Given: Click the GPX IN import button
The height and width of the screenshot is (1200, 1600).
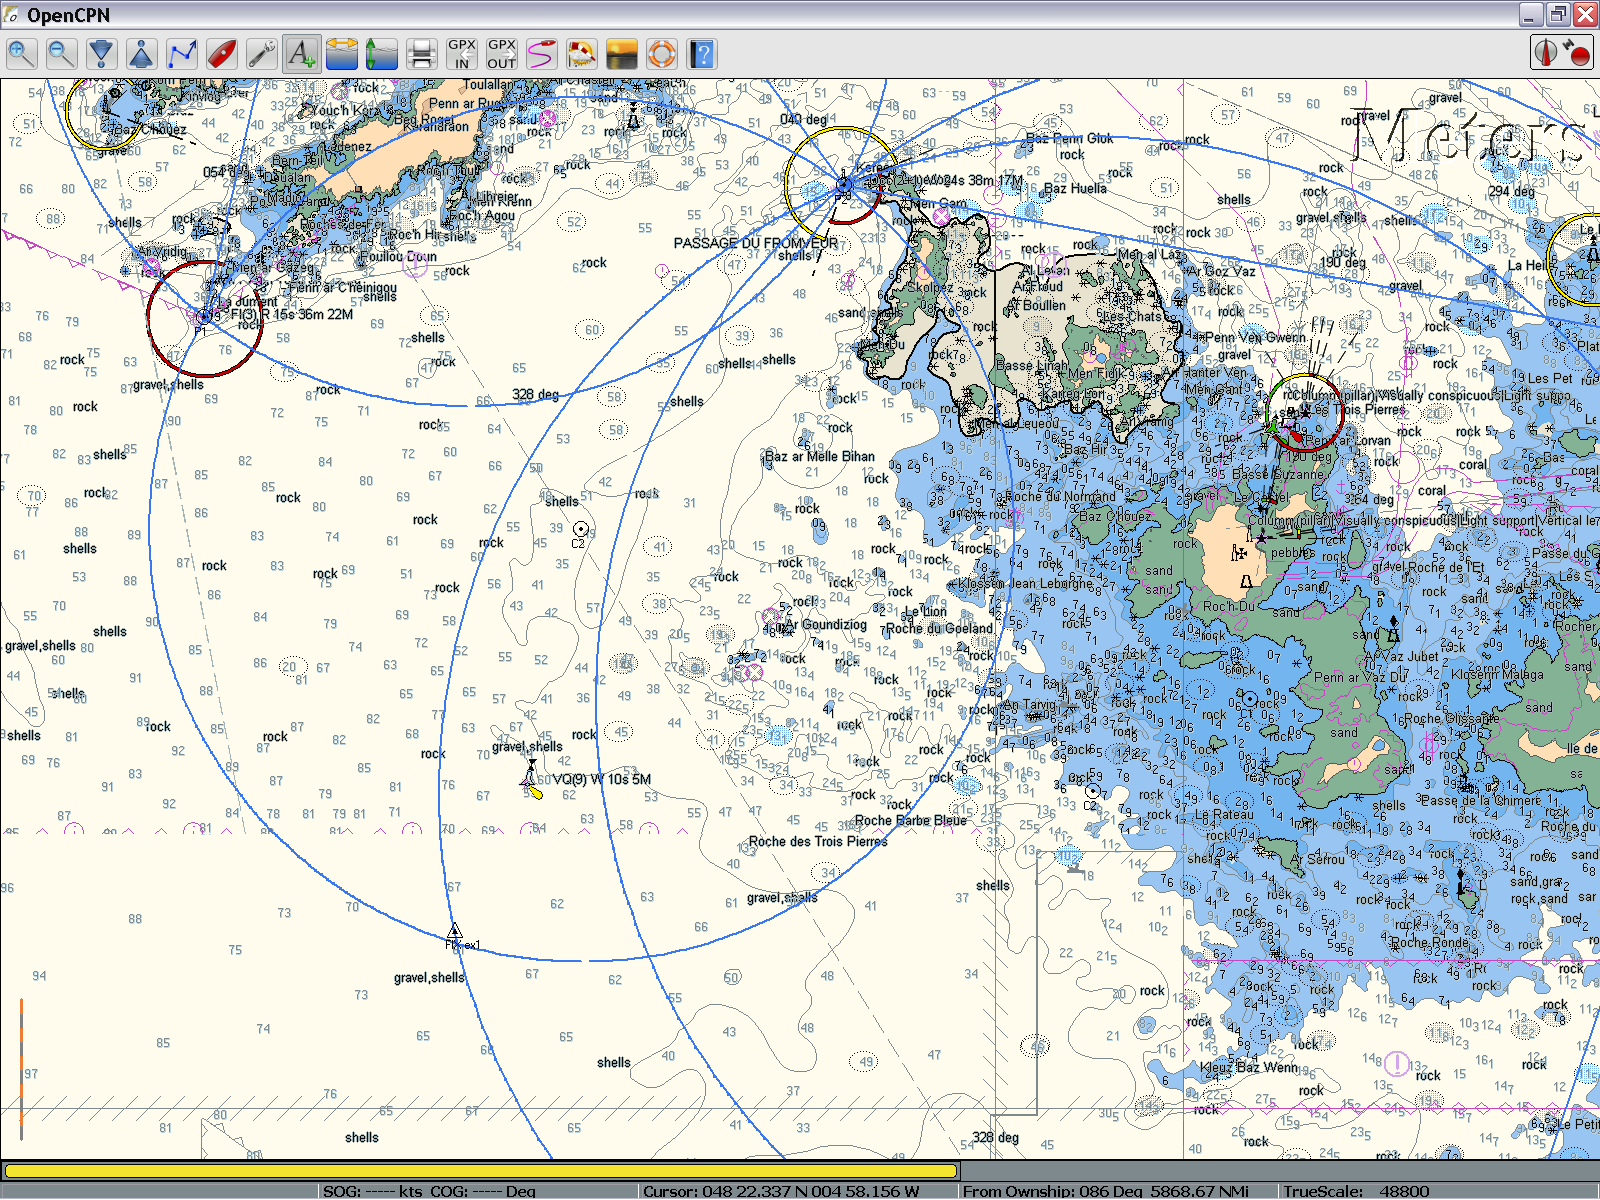Looking at the screenshot, I should (x=461, y=53).
